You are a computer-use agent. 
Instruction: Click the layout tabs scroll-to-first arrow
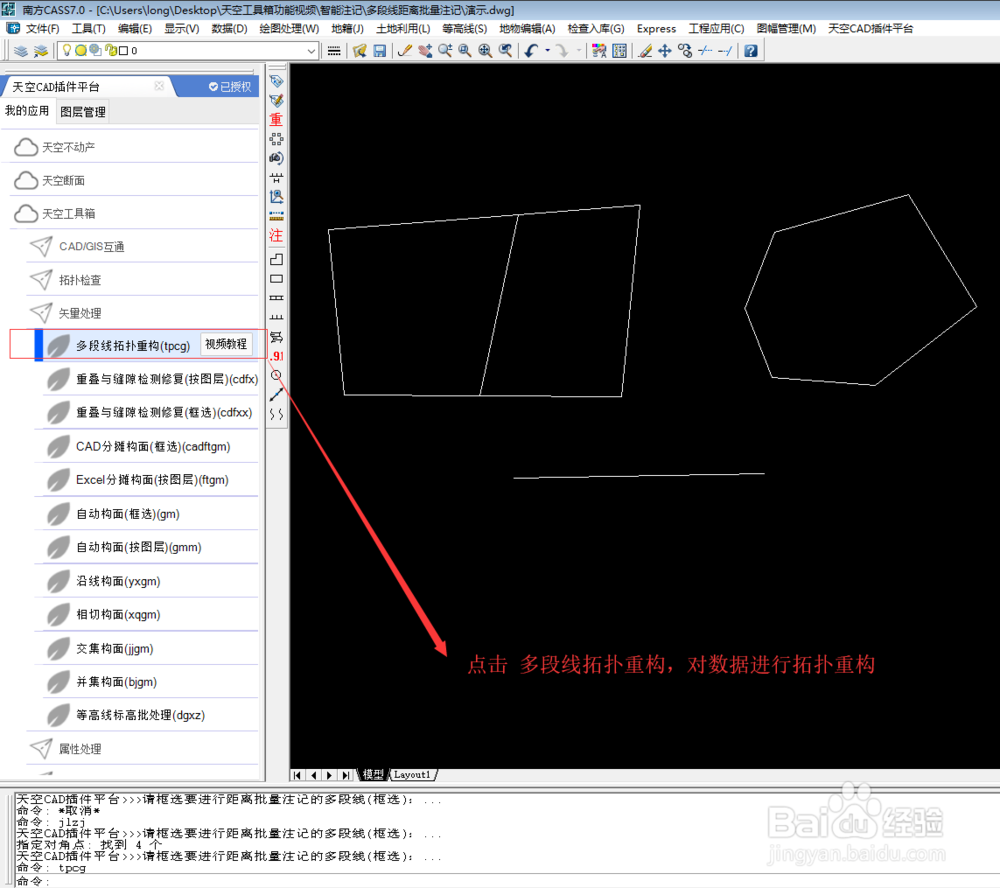297,774
